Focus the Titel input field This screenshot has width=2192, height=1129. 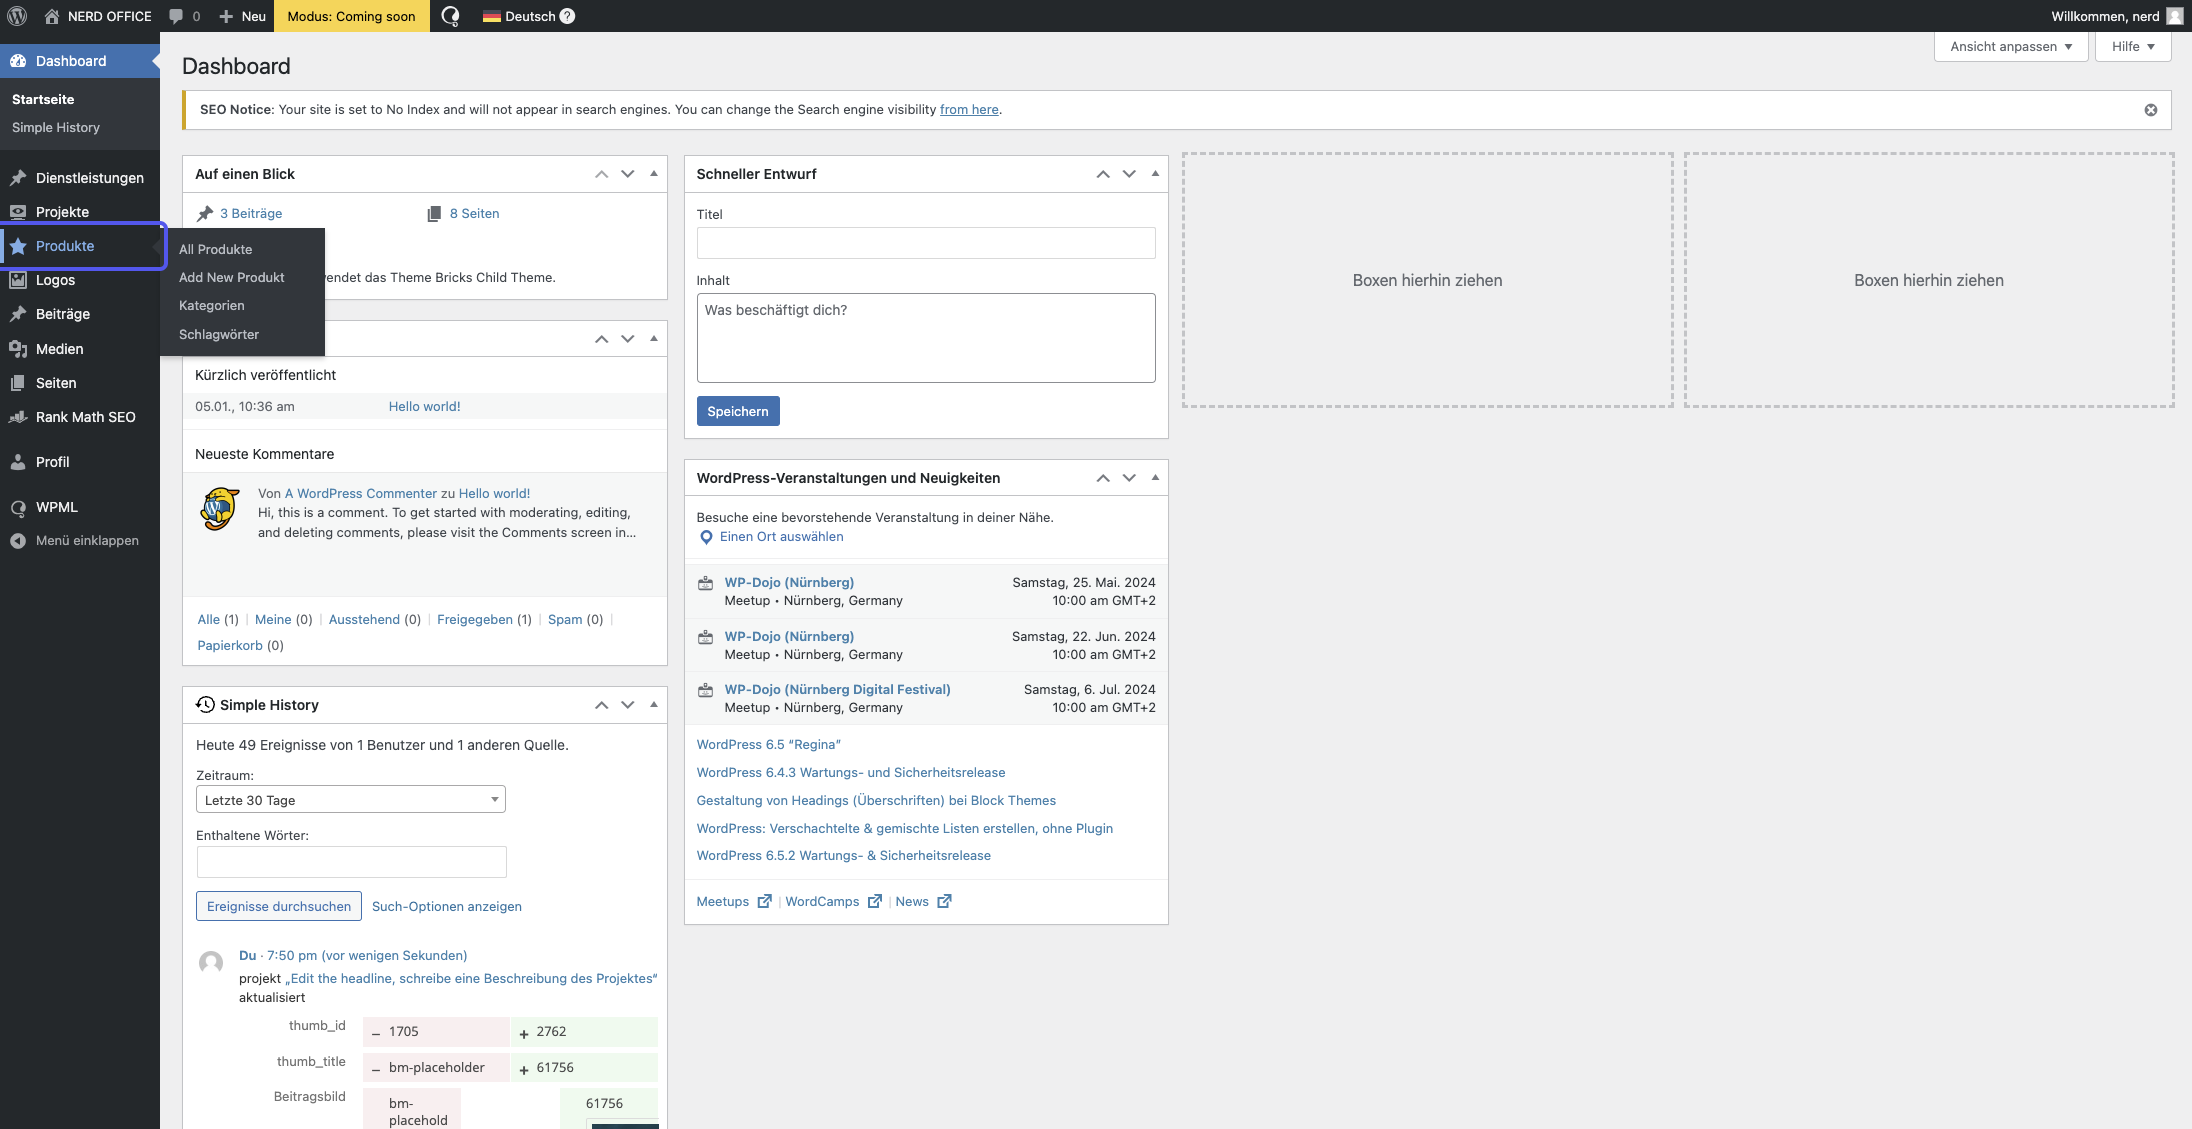[926, 243]
